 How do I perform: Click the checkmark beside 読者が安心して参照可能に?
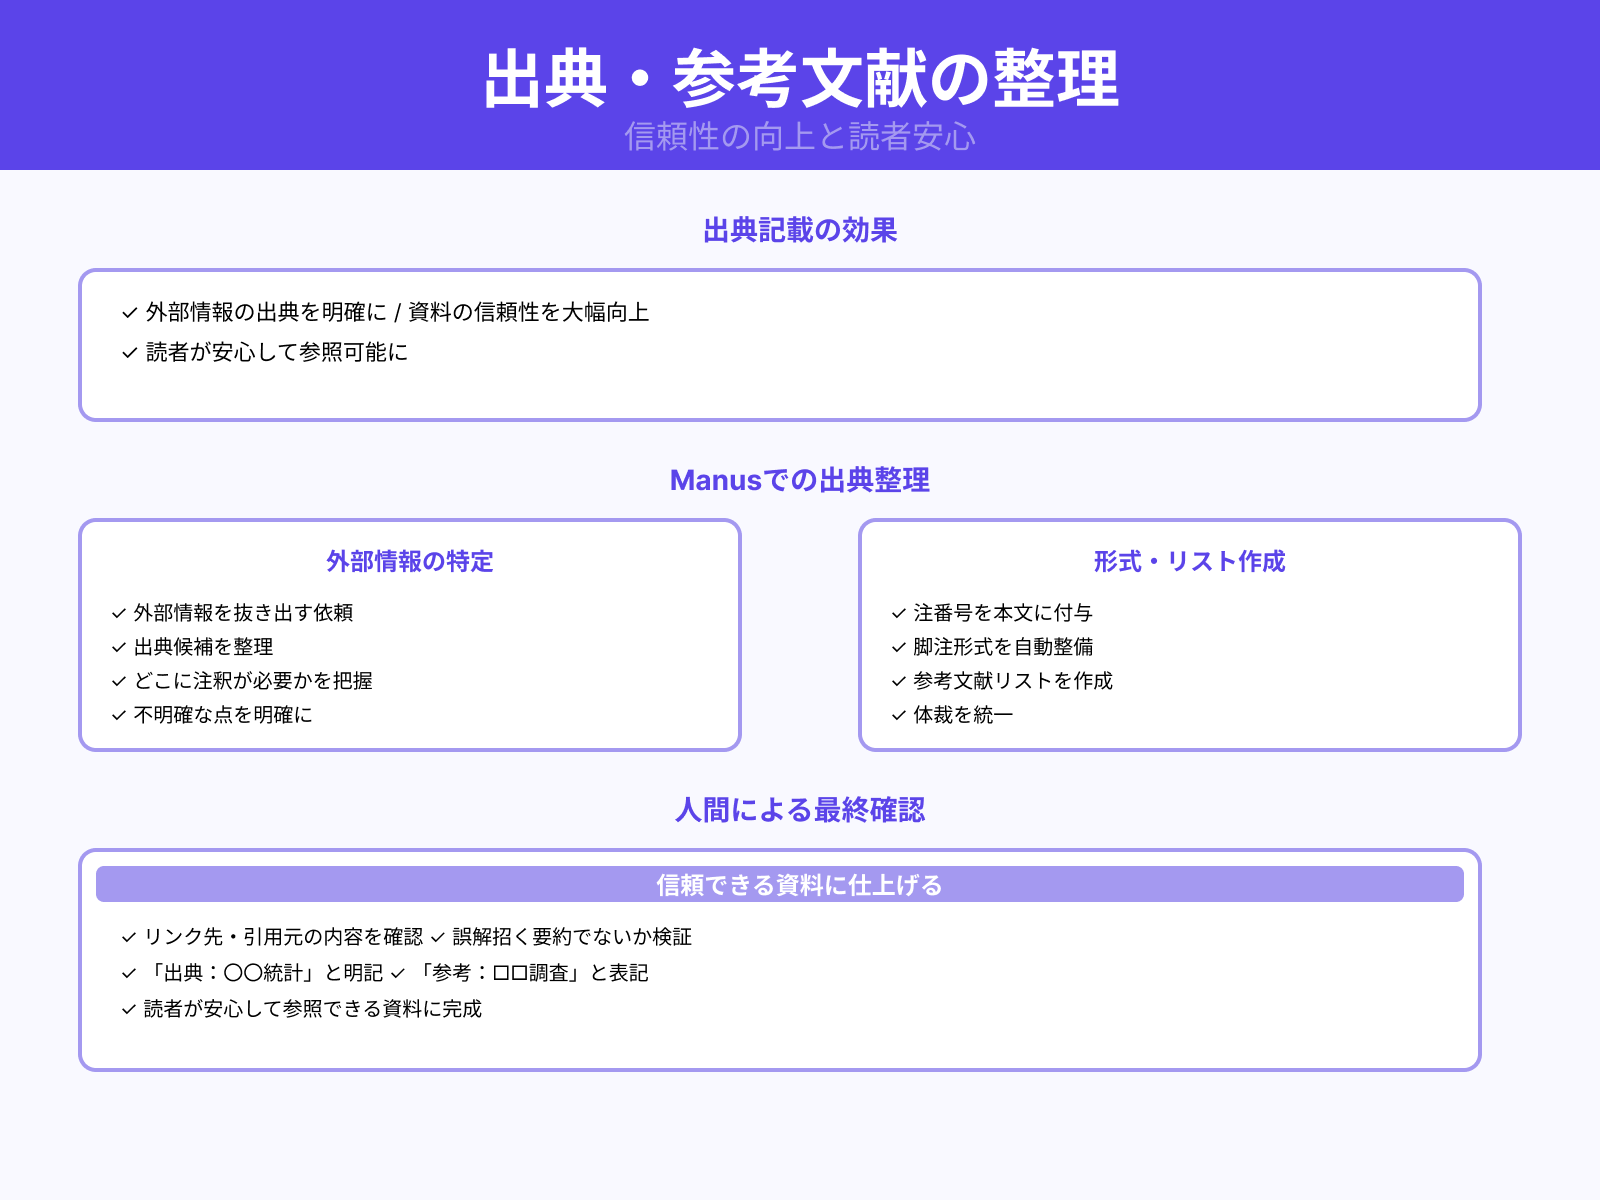point(127,352)
